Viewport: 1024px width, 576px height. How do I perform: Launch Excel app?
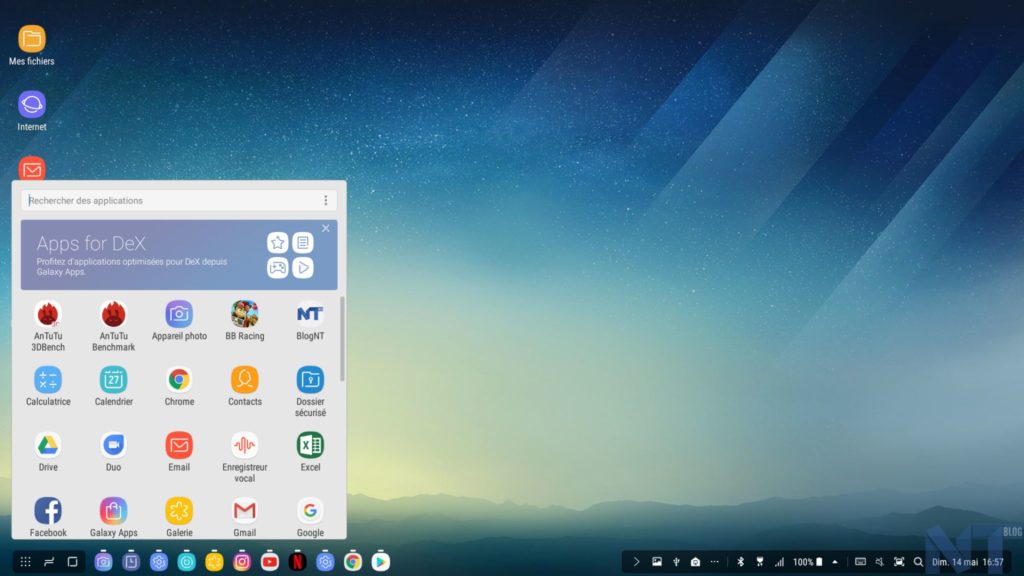pyautogui.click(x=310, y=452)
